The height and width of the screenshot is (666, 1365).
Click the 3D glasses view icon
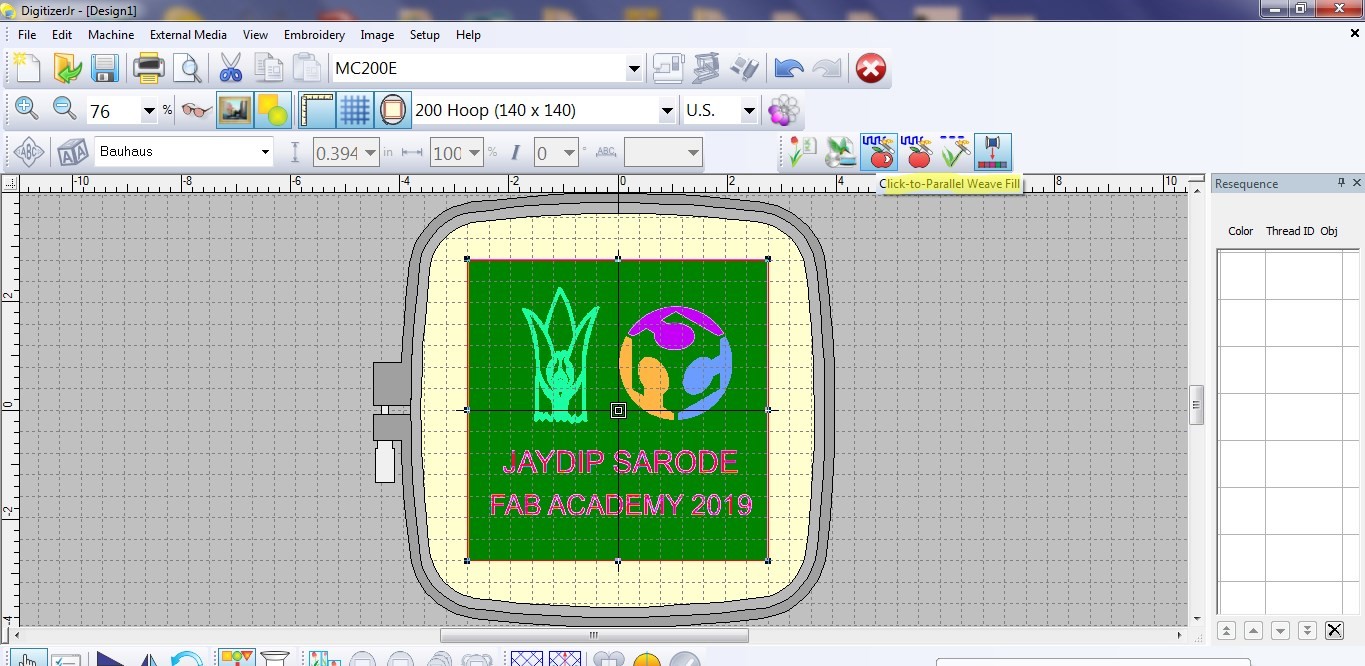(197, 110)
